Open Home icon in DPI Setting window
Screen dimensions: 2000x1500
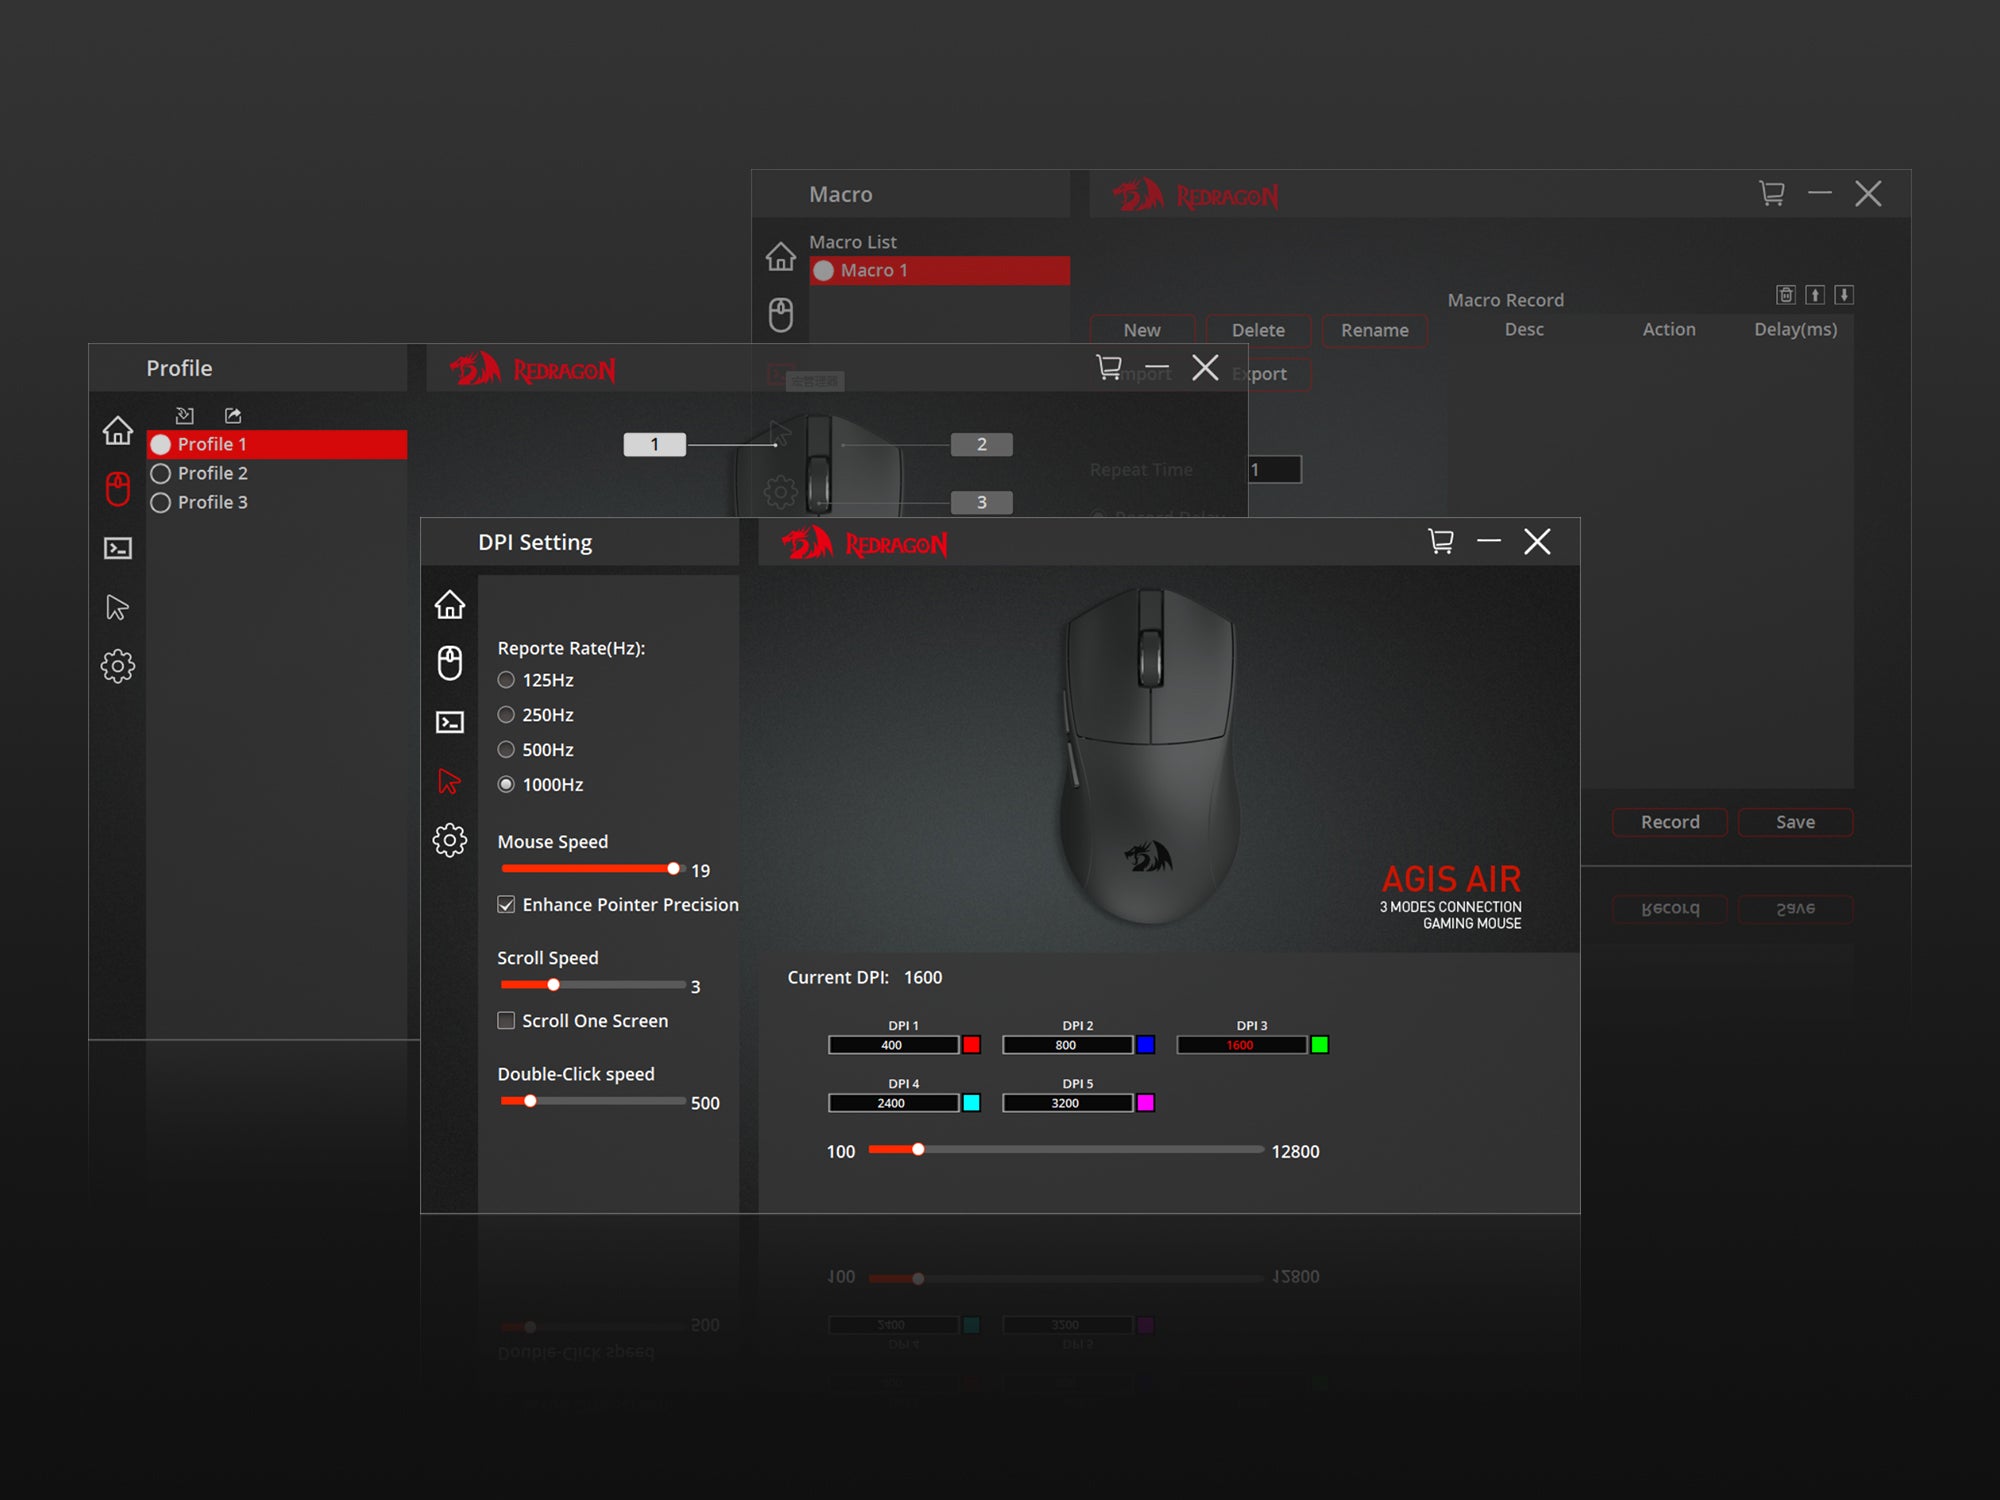pos(450,604)
